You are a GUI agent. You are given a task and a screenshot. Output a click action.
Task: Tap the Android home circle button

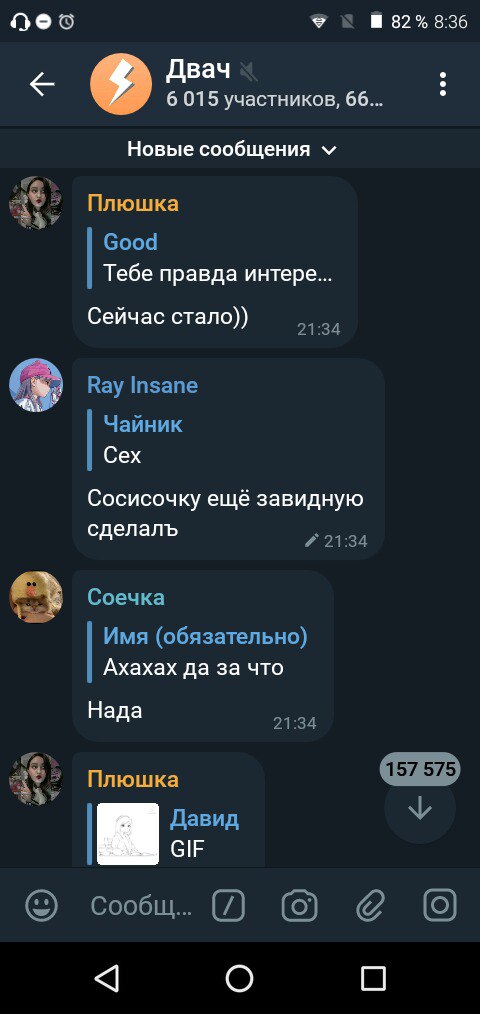tap(239, 978)
